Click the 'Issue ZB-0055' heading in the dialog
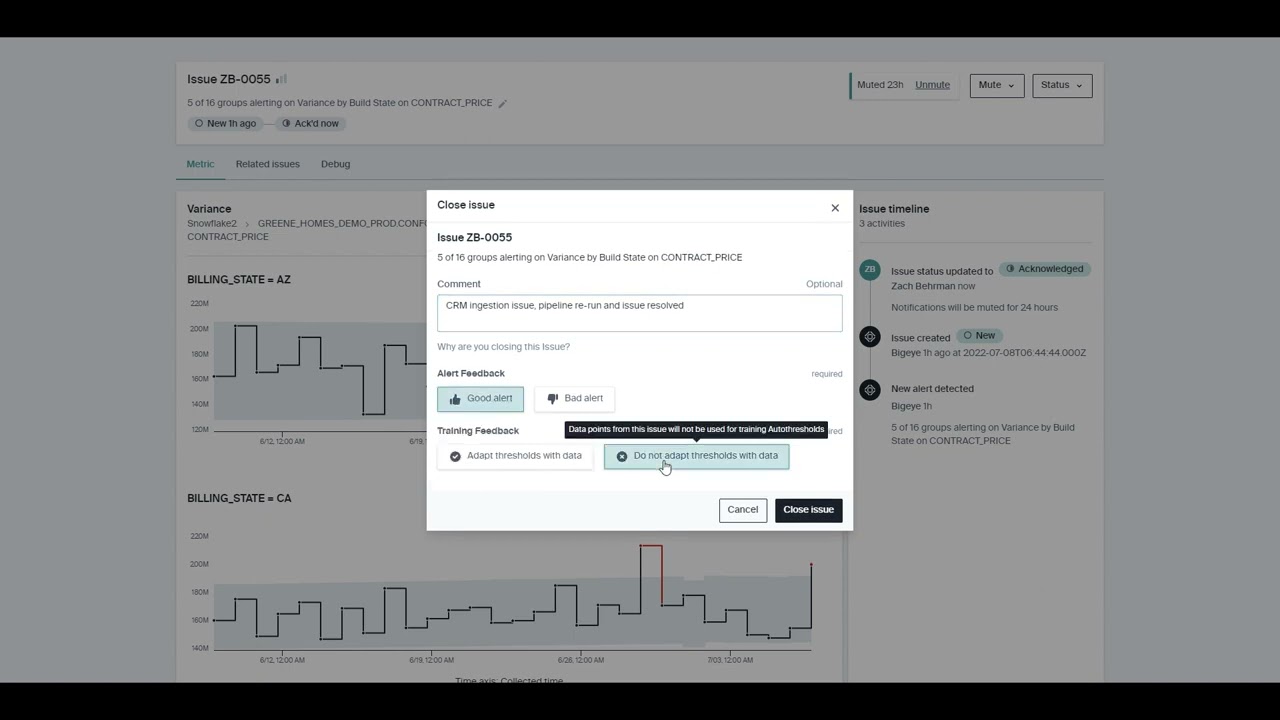This screenshot has width=1280, height=720. [474, 238]
